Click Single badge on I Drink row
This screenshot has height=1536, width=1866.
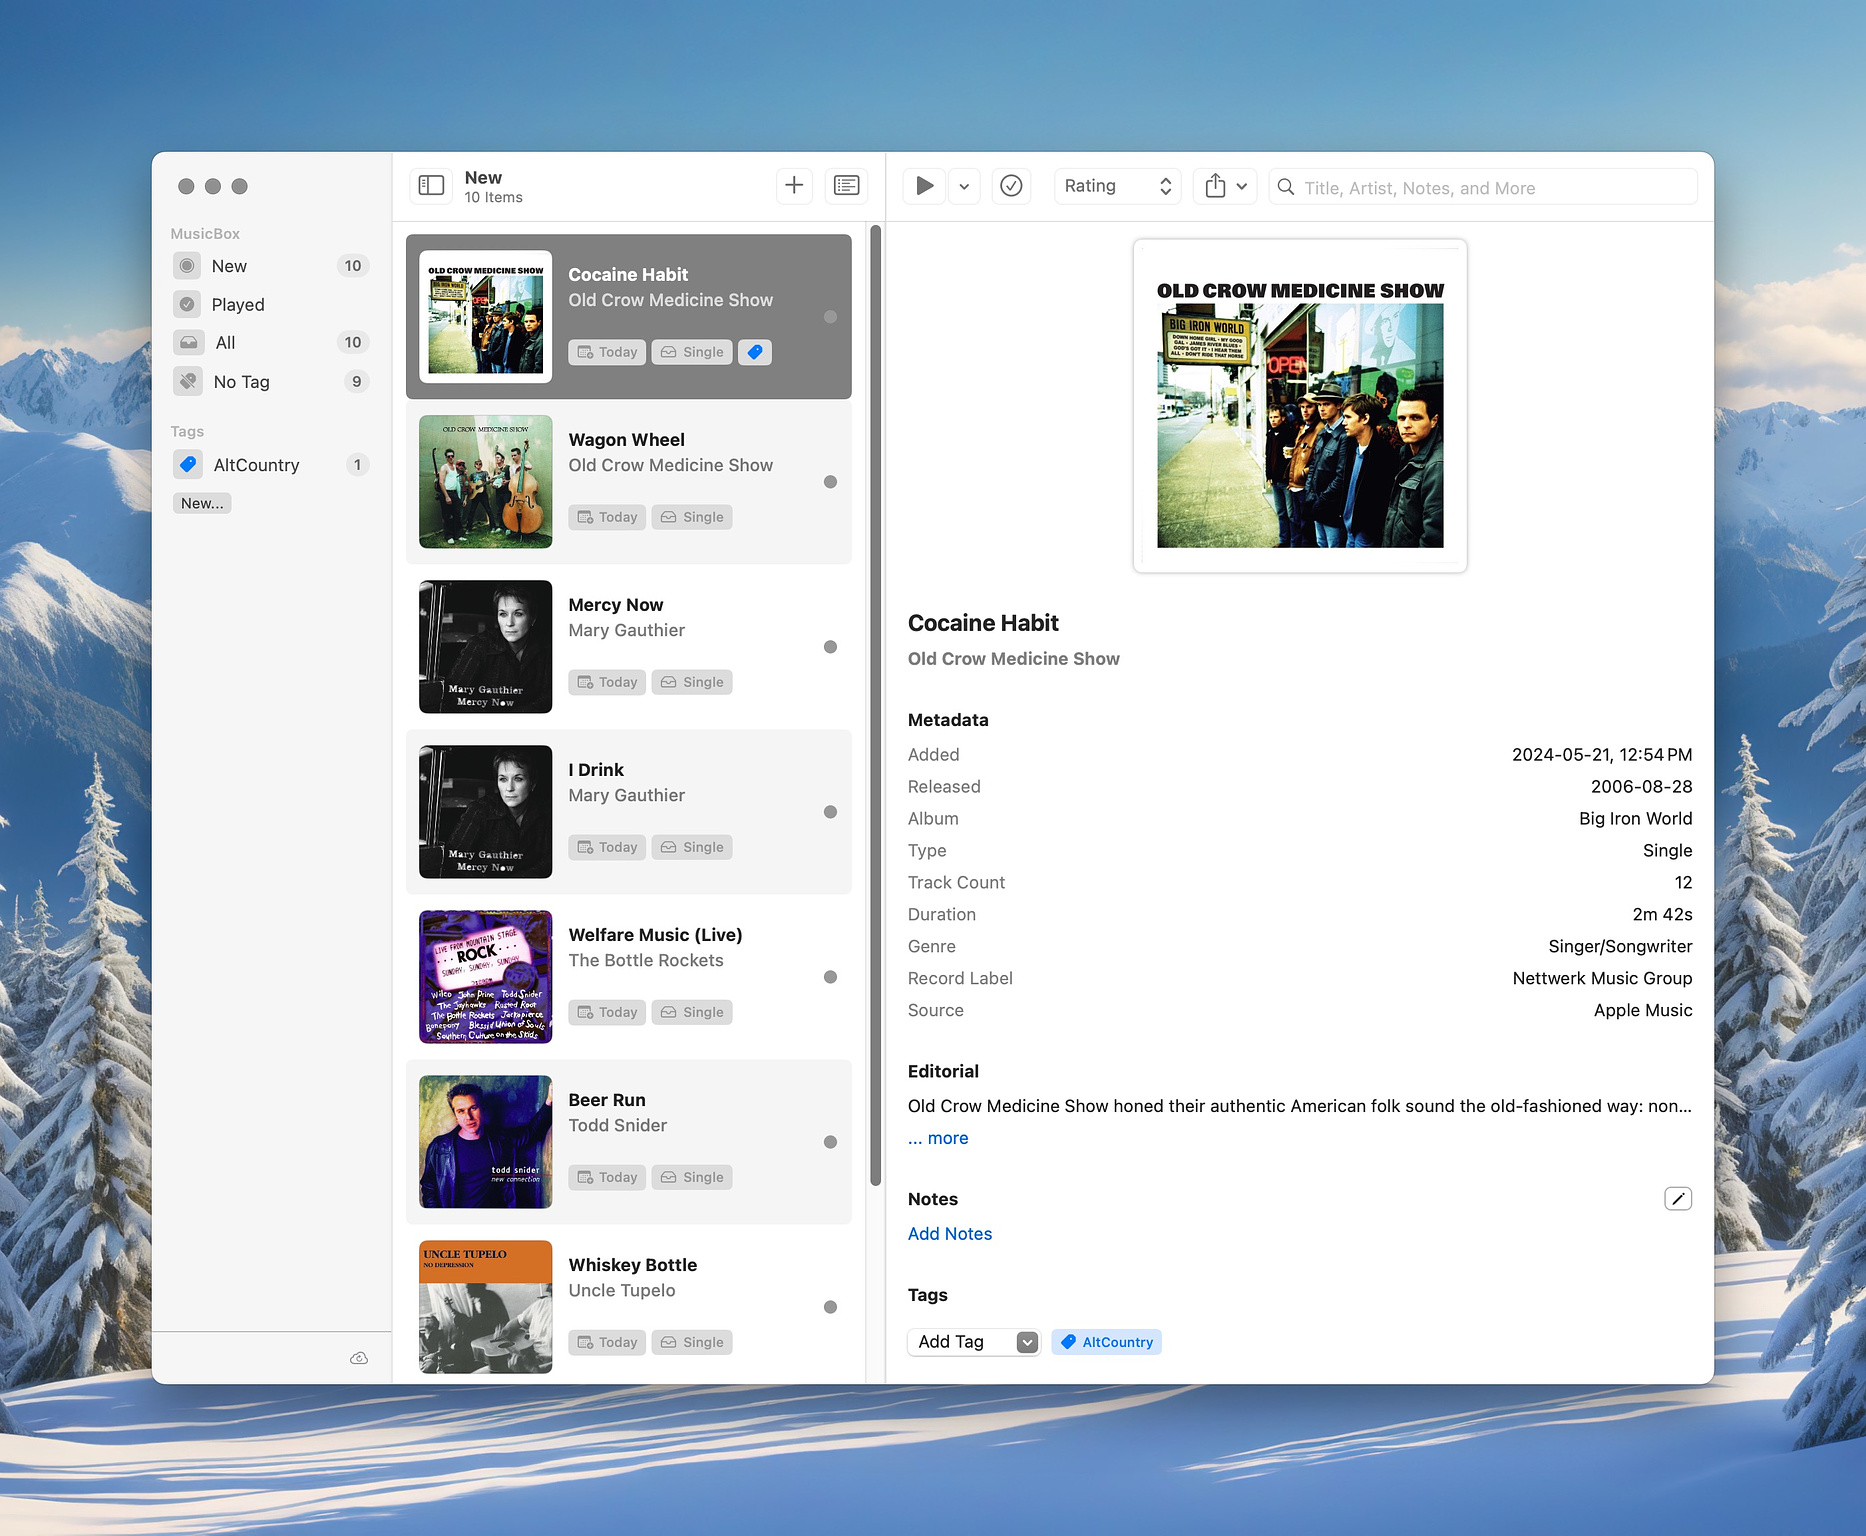[692, 847]
